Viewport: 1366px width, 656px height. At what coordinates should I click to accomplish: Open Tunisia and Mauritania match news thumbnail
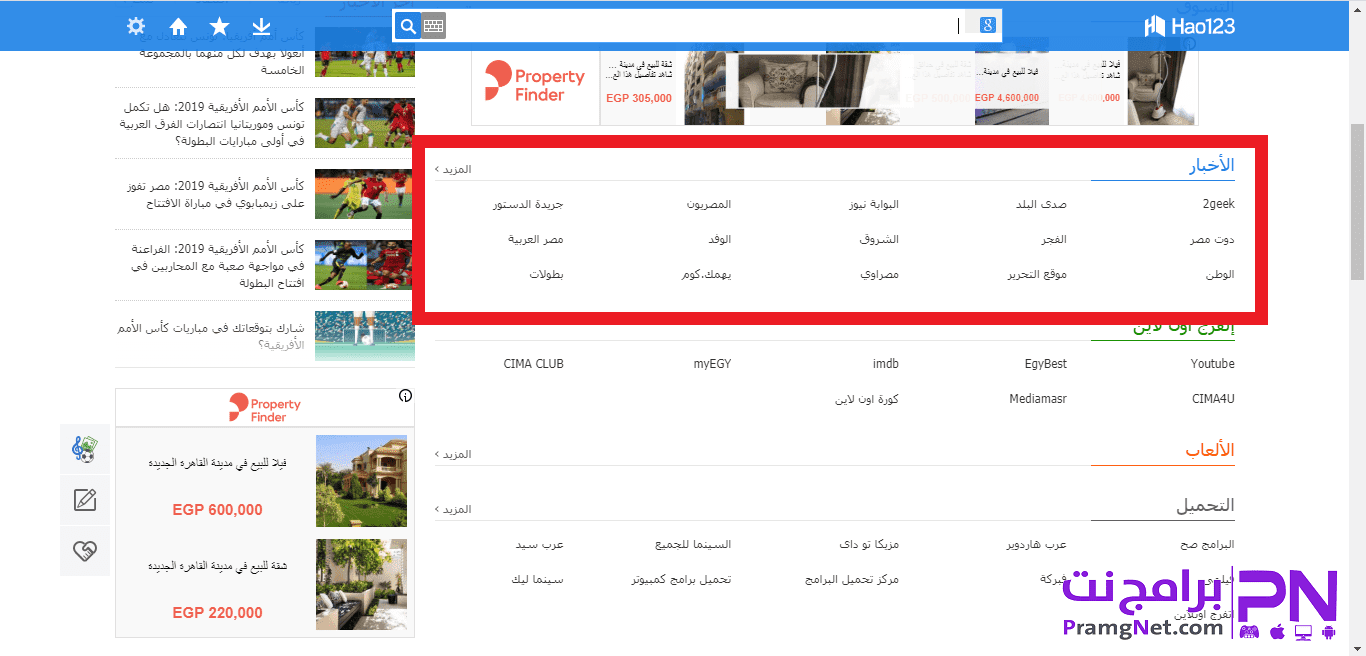[365, 123]
